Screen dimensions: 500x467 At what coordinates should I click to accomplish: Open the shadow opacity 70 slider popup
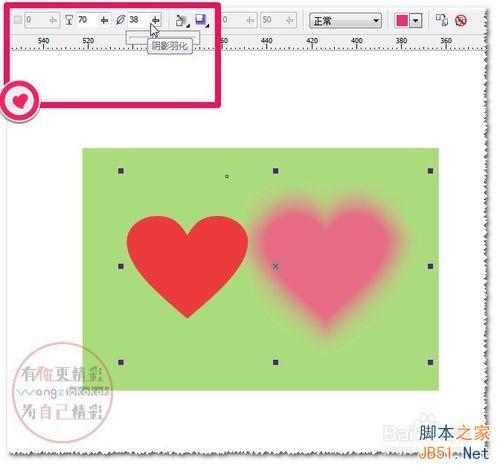(104, 20)
